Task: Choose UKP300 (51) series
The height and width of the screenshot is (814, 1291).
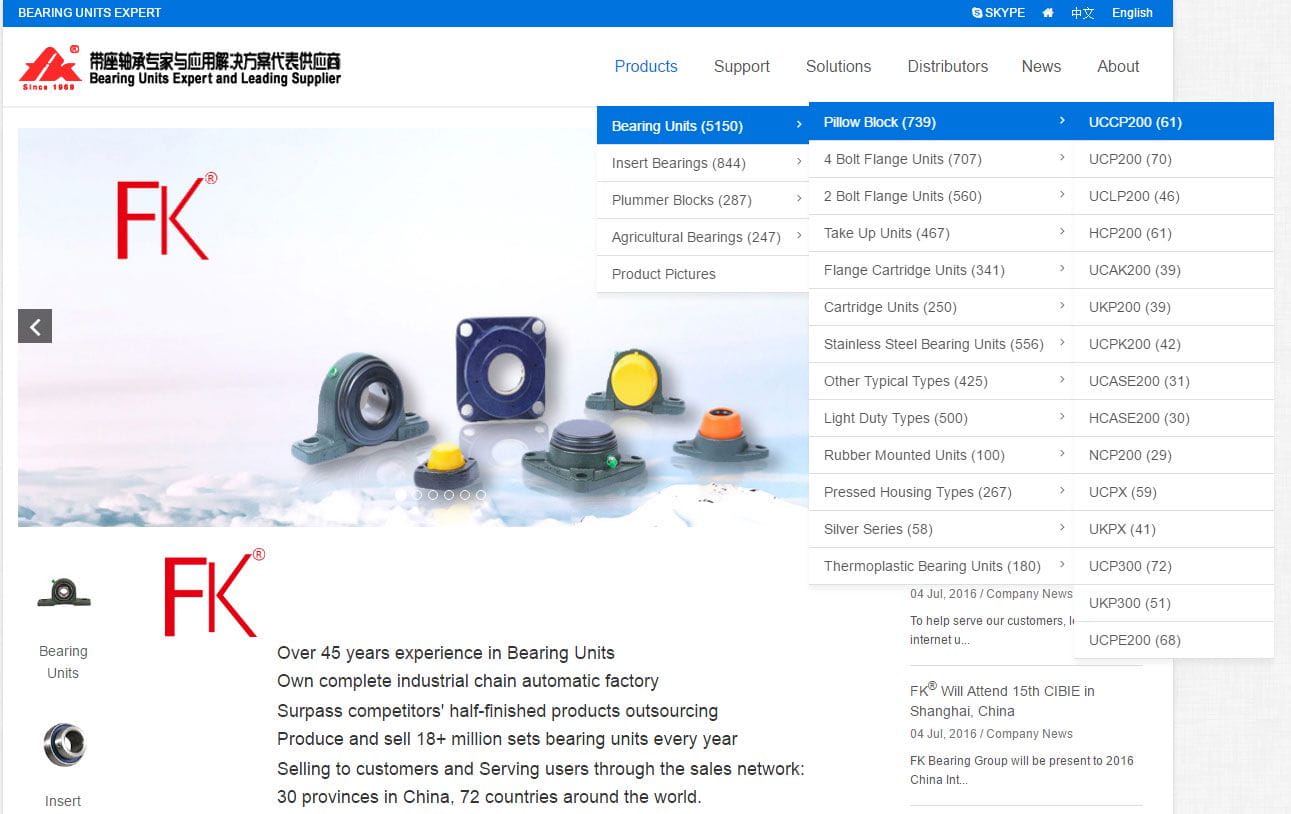Action: [1174, 603]
